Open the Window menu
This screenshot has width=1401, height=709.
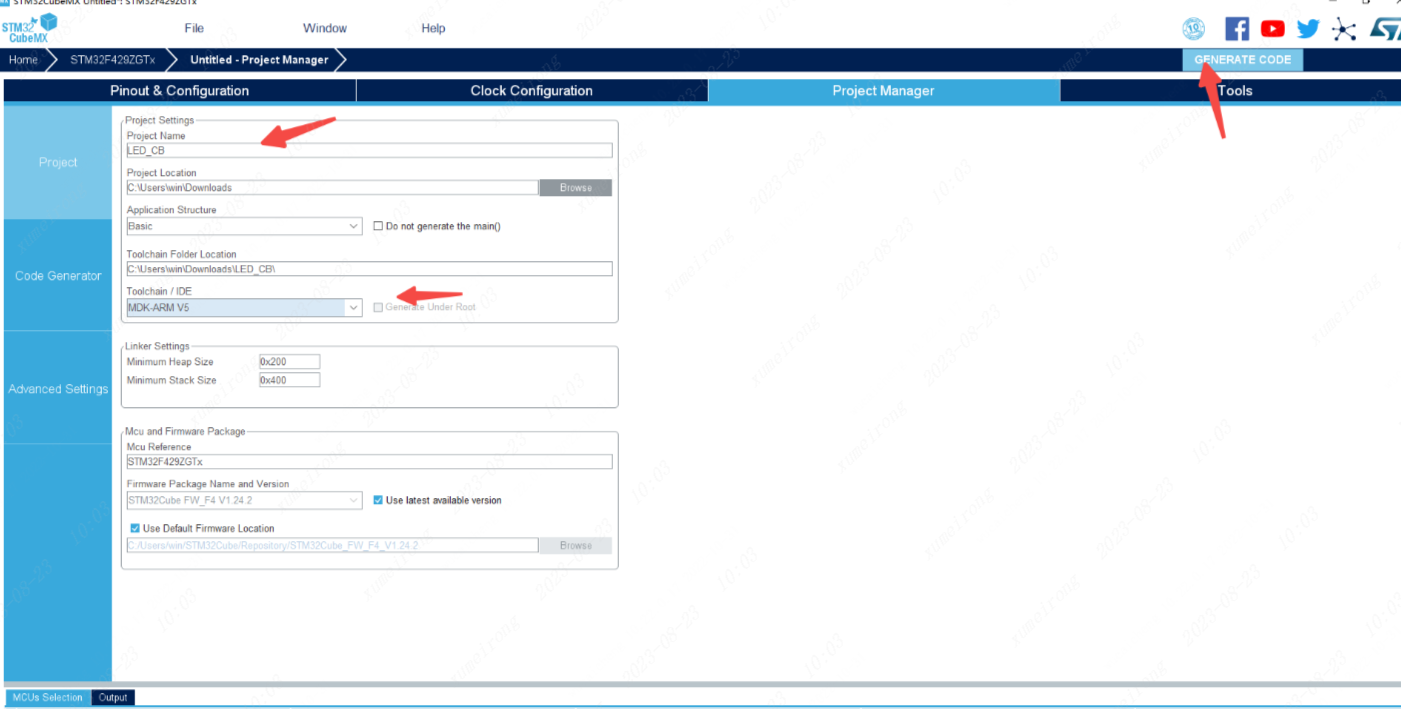325,28
